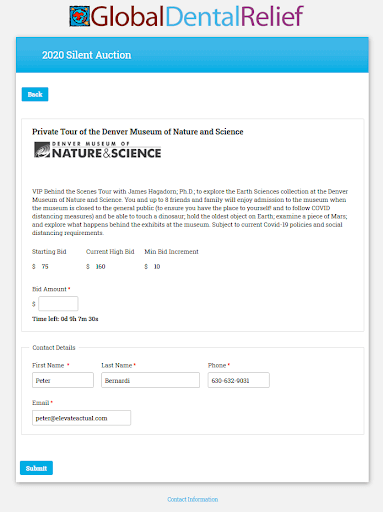Select the Current High Bid value 160
383x512 pixels.
click(x=100, y=267)
